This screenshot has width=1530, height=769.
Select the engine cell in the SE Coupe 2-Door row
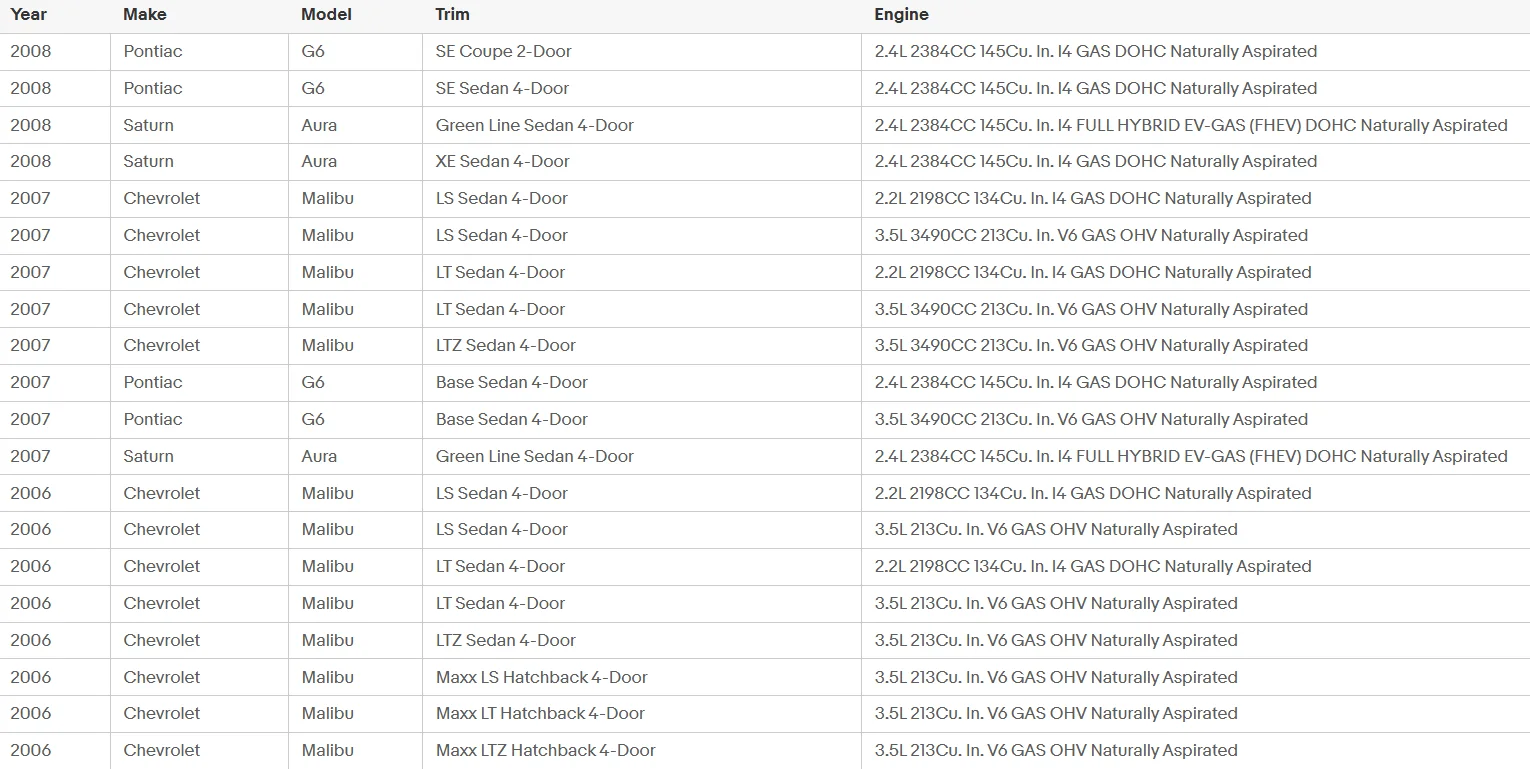[x=1096, y=51]
